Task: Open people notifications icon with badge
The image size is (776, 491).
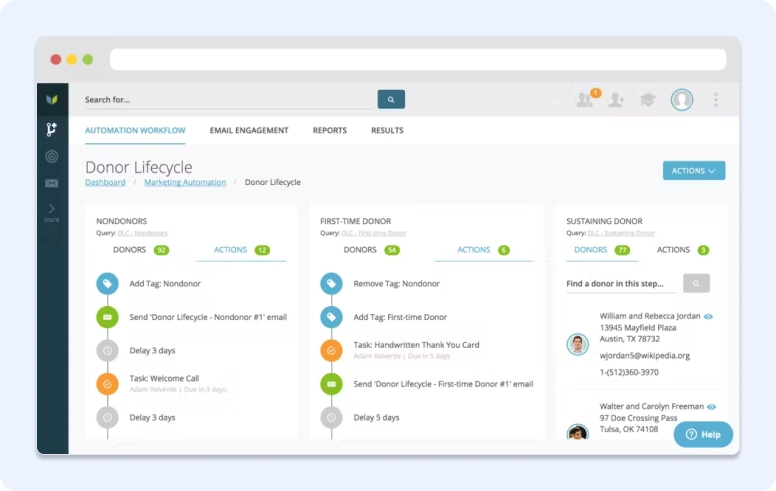Action: point(587,99)
